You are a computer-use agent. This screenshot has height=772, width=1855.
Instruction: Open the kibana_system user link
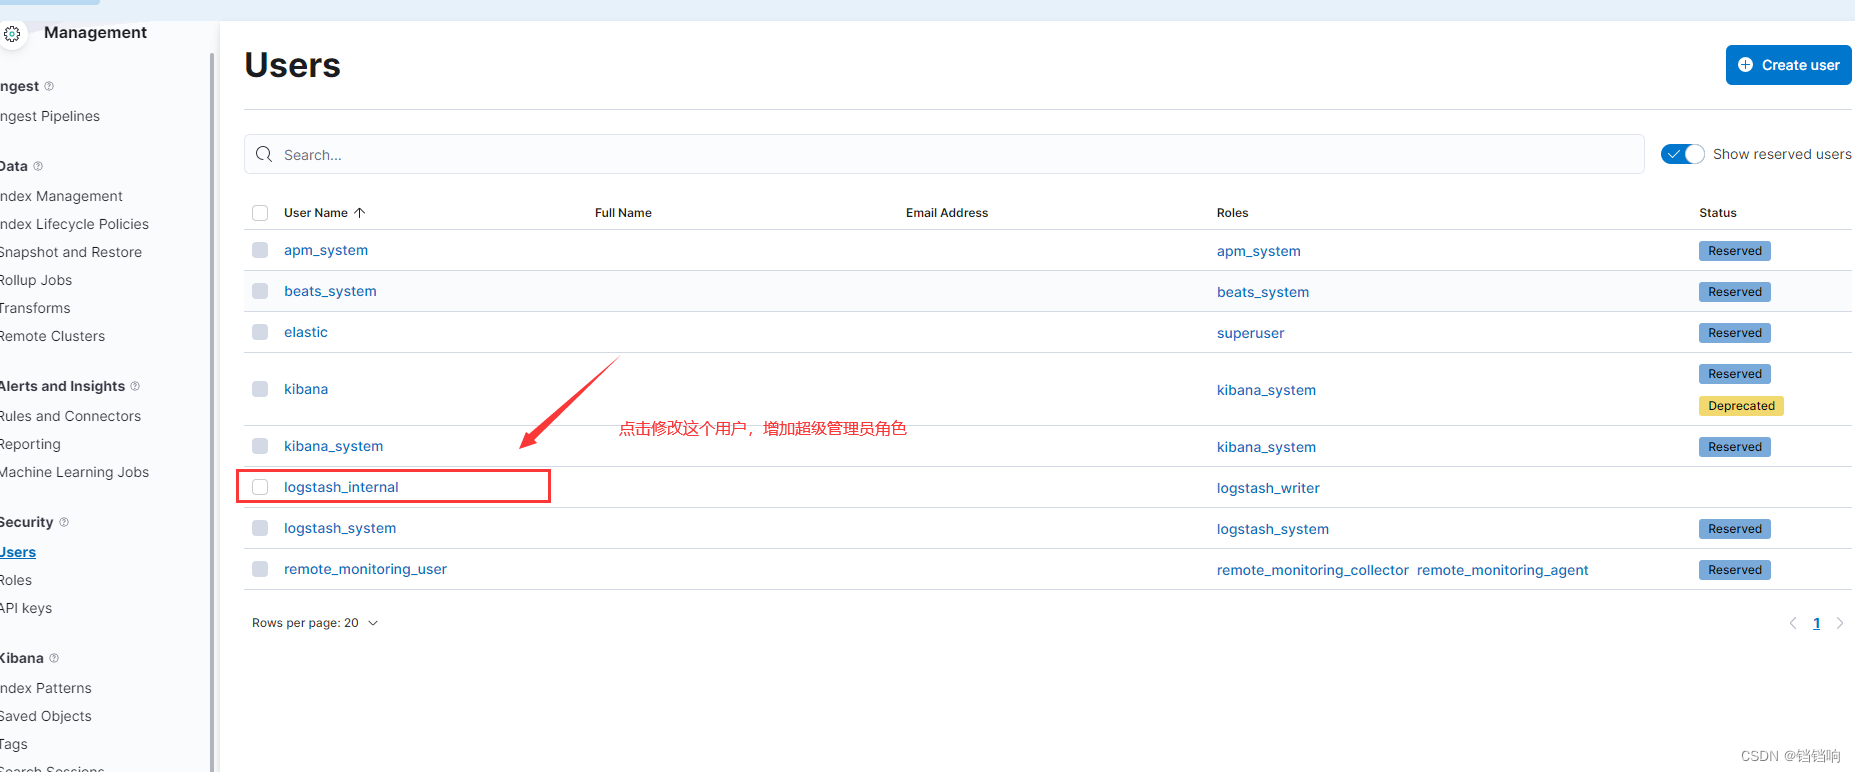[x=333, y=446]
